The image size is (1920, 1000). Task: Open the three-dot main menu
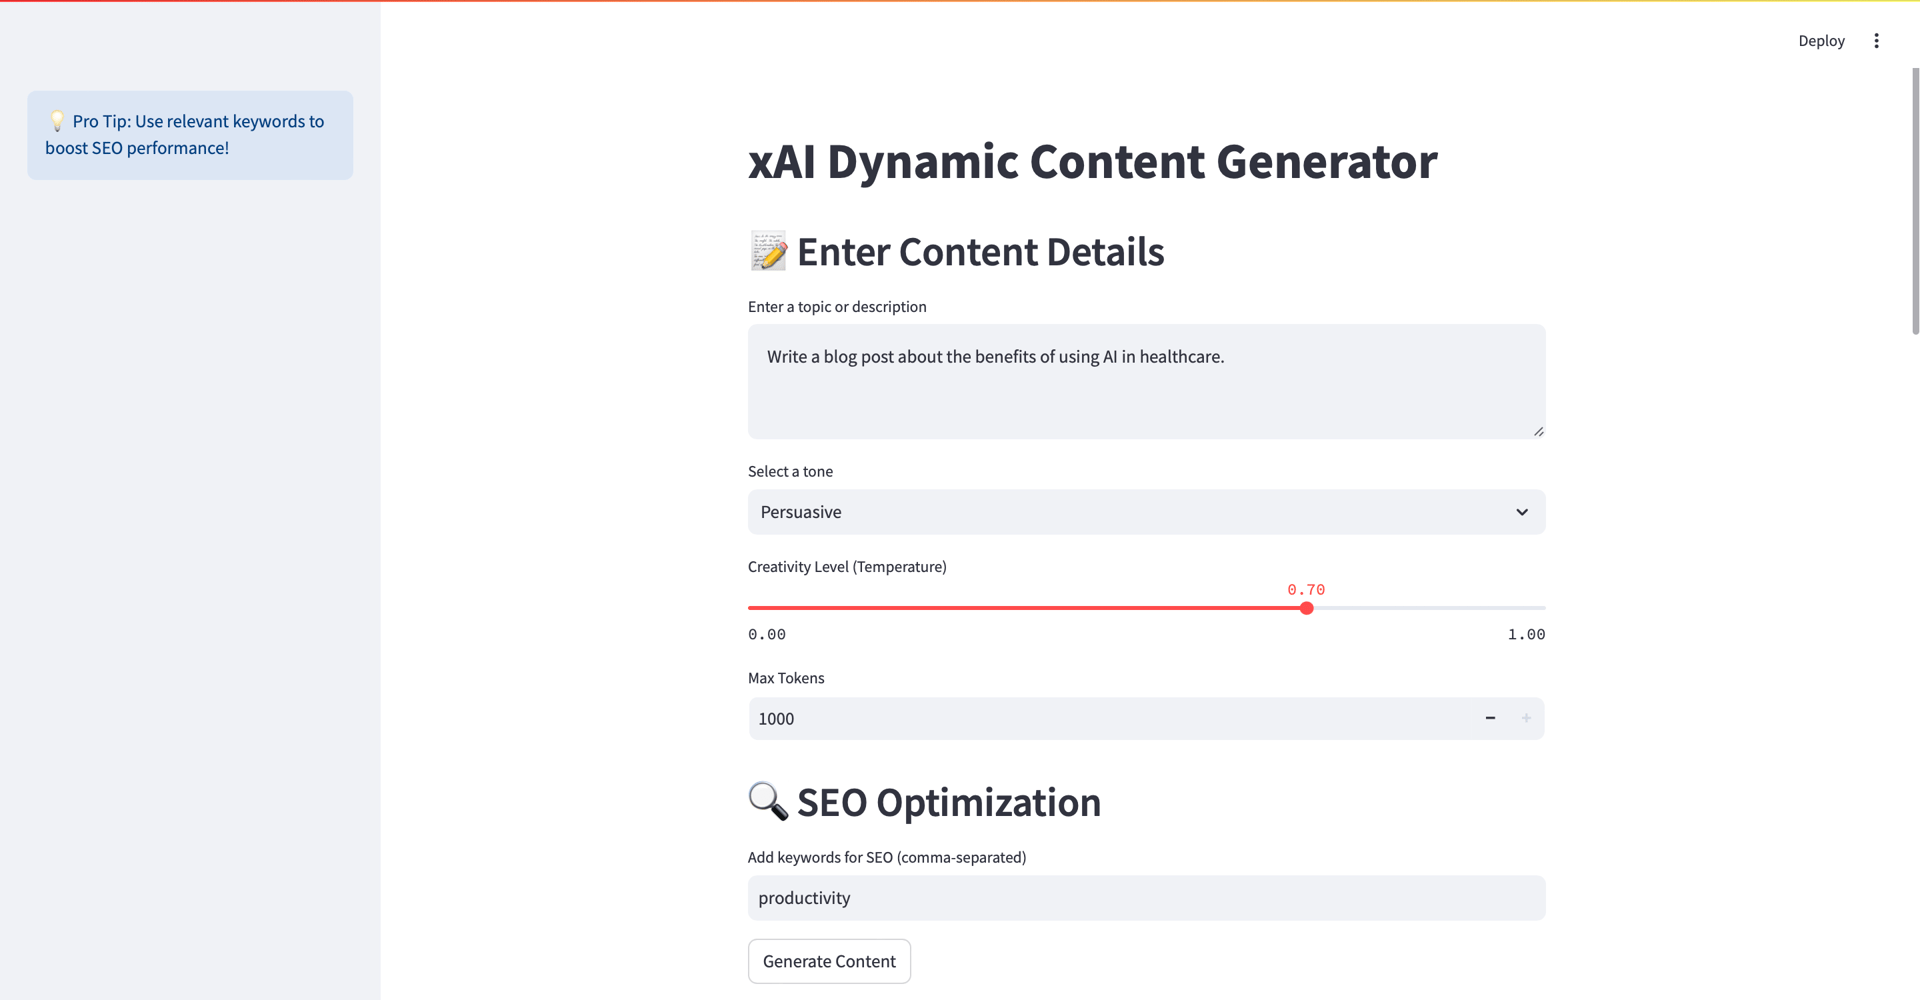[1876, 41]
